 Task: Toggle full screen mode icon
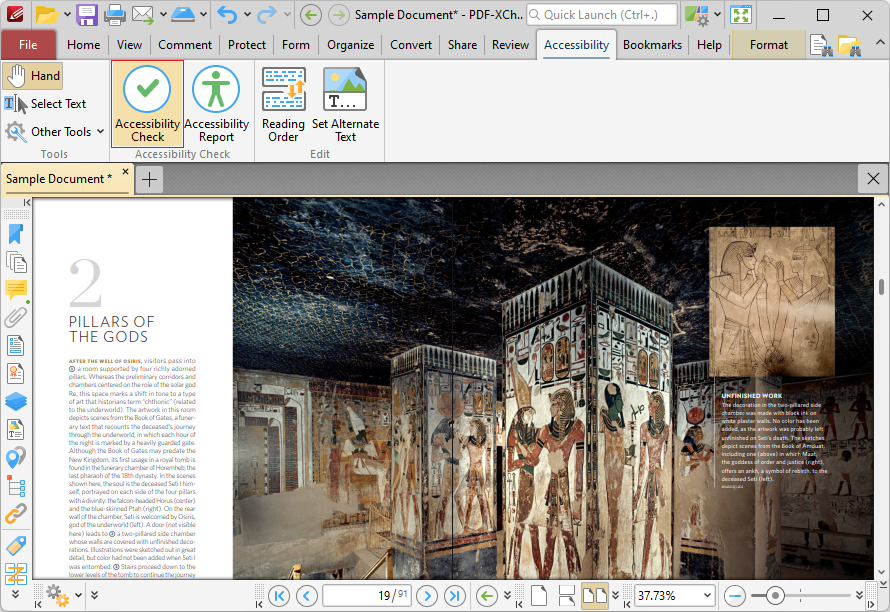click(741, 15)
